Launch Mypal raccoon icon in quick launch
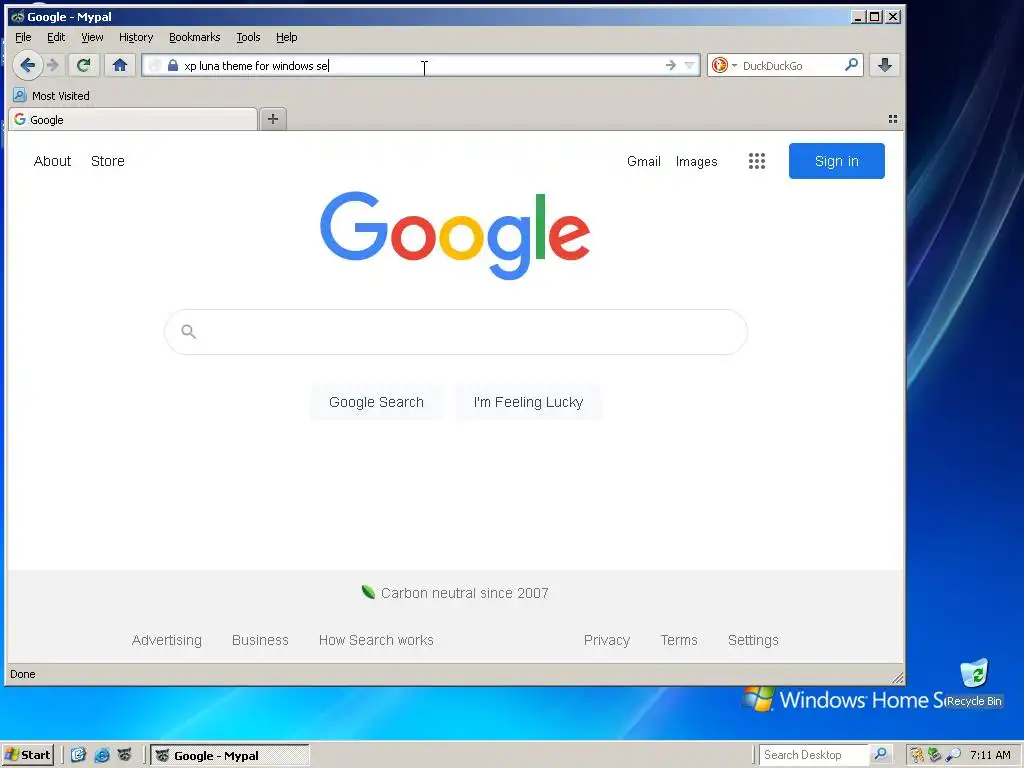The width and height of the screenshot is (1024, 768). tap(124, 755)
